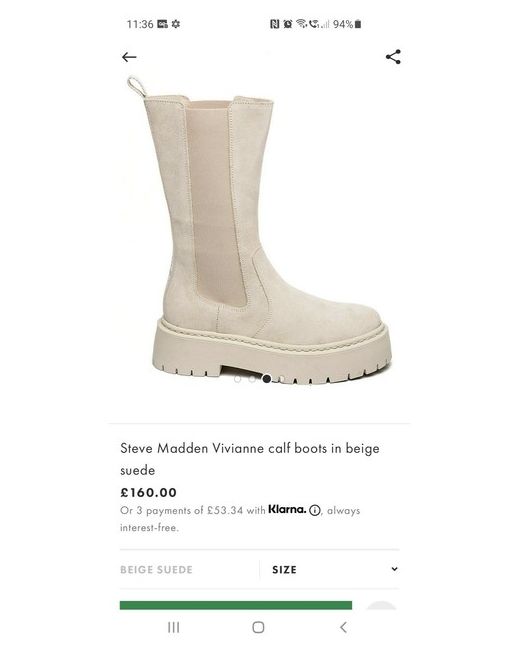Viewport: 520px width, 650px height.
Task: Tap the battery status icon
Action: (x=358, y=24)
